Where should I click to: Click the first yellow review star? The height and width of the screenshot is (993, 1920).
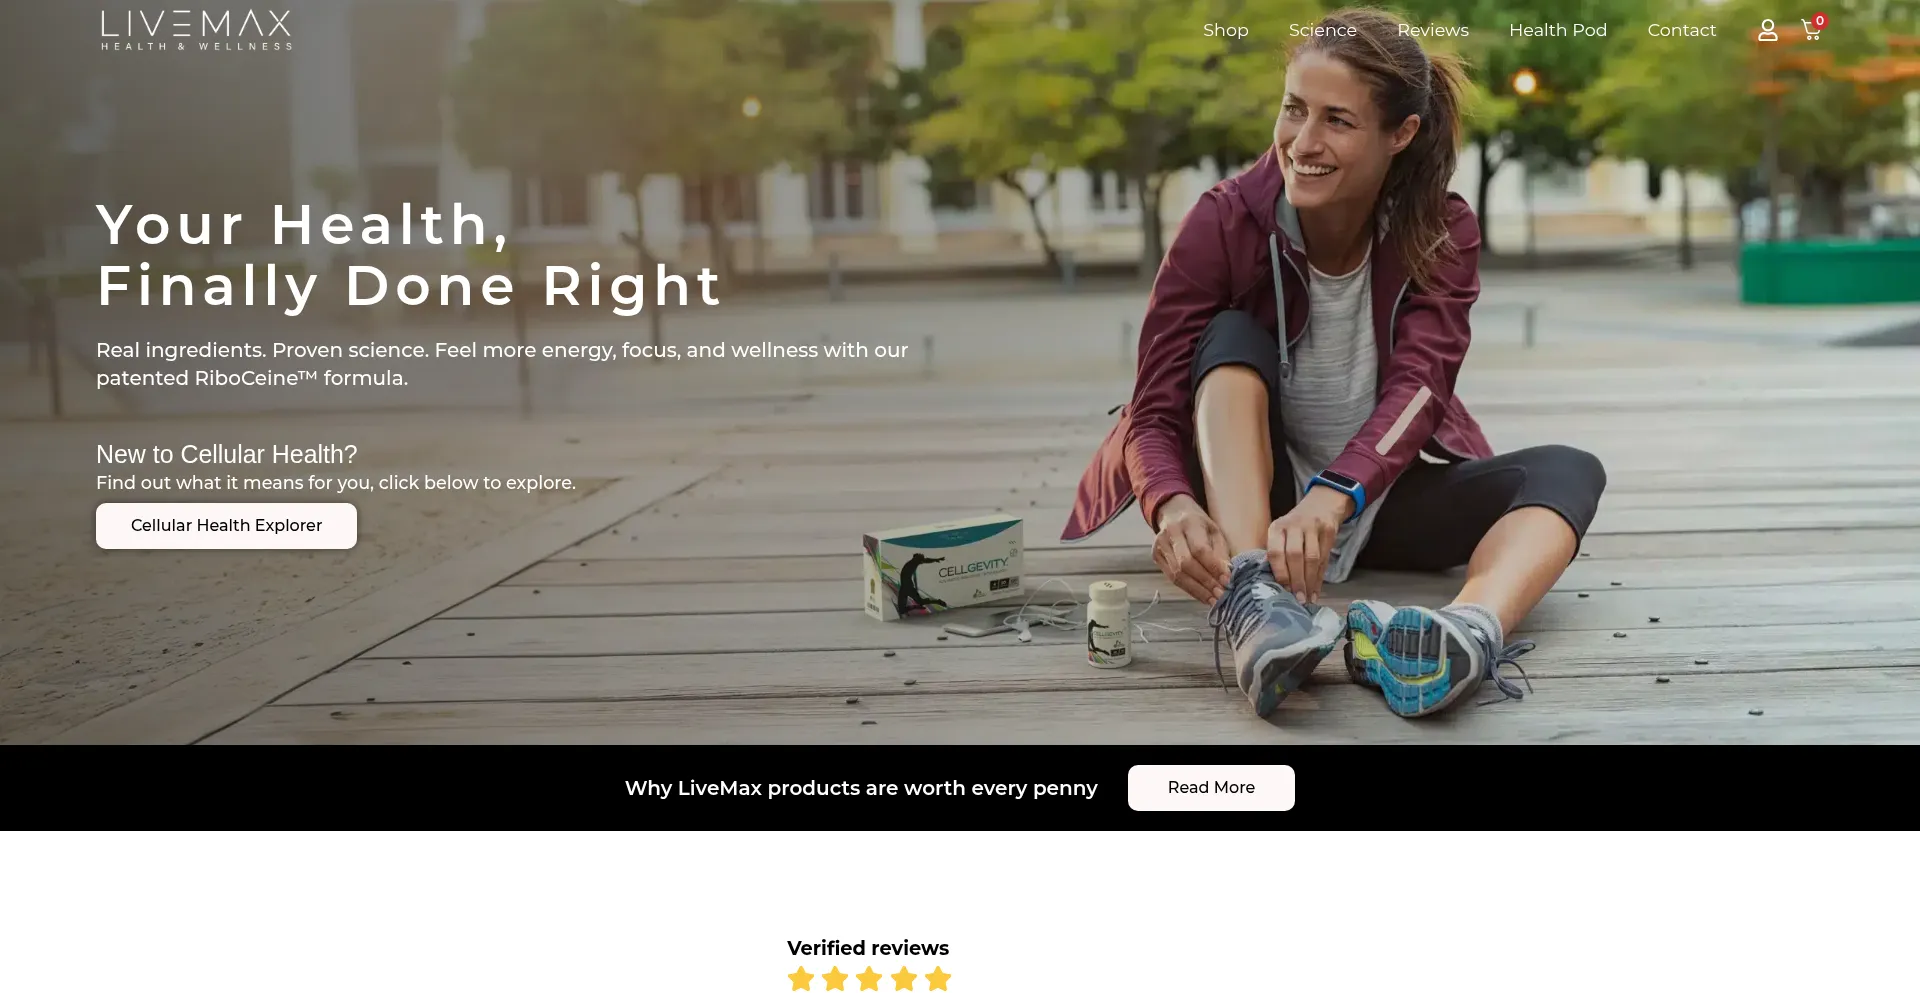click(801, 978)
